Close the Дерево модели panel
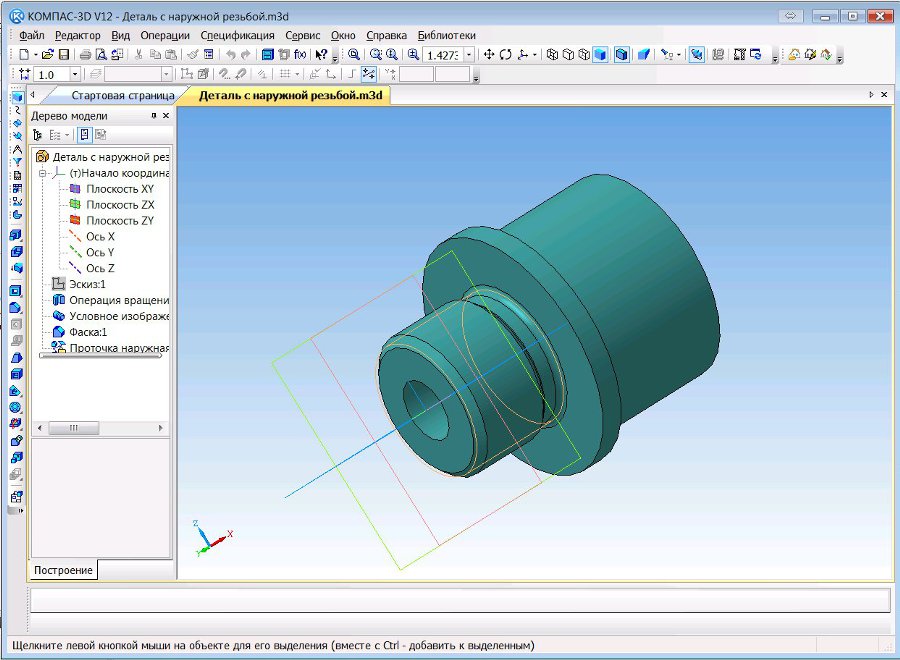This screenshot has width=900, height=660. [x=166, y=116]
